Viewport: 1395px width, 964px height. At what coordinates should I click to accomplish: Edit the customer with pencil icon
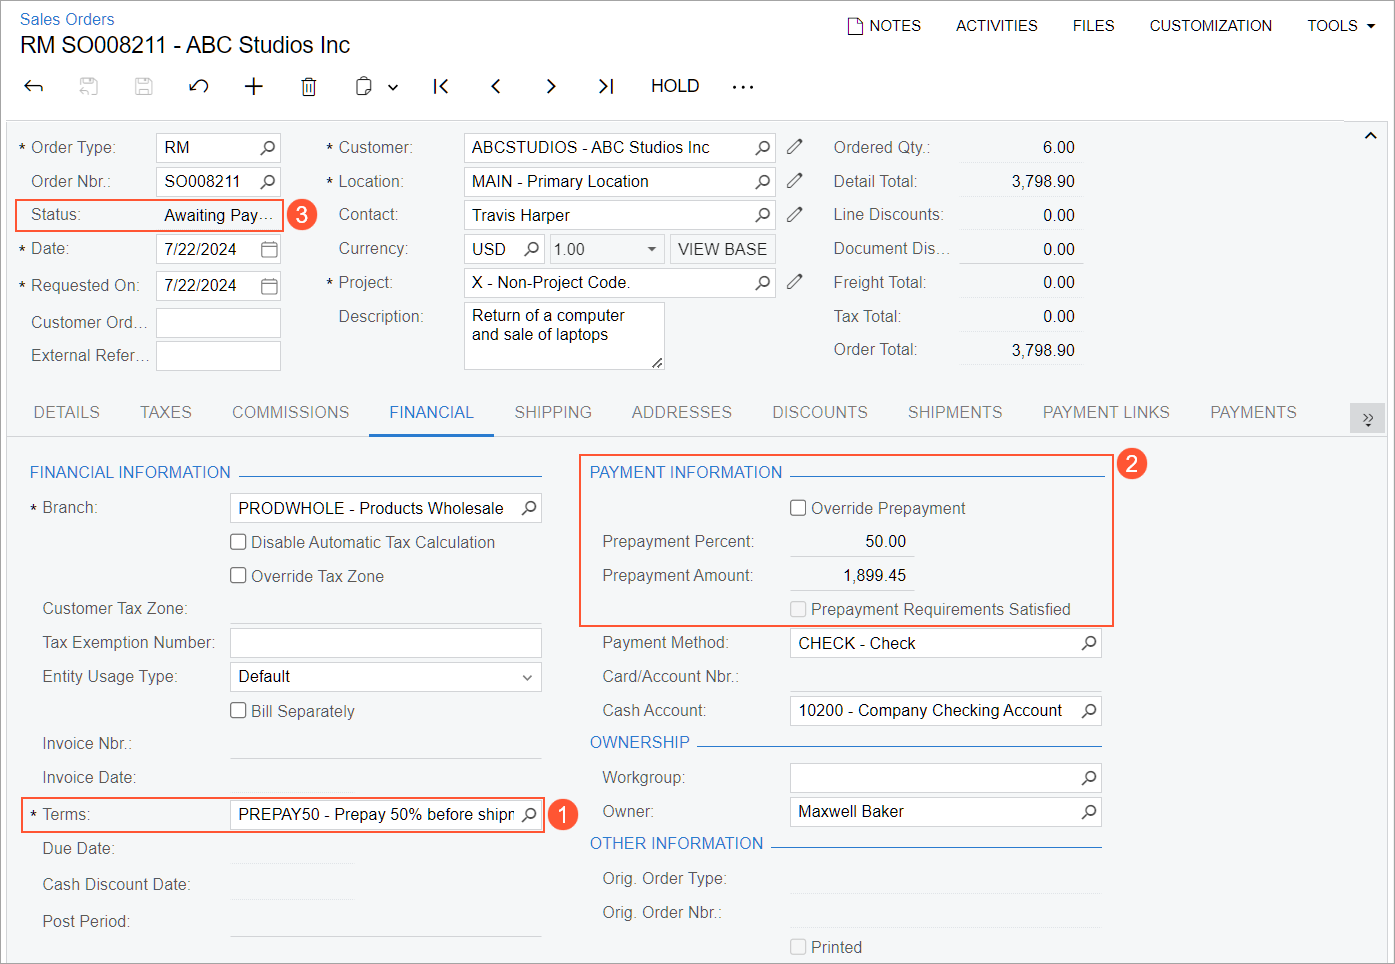point(795,147)
